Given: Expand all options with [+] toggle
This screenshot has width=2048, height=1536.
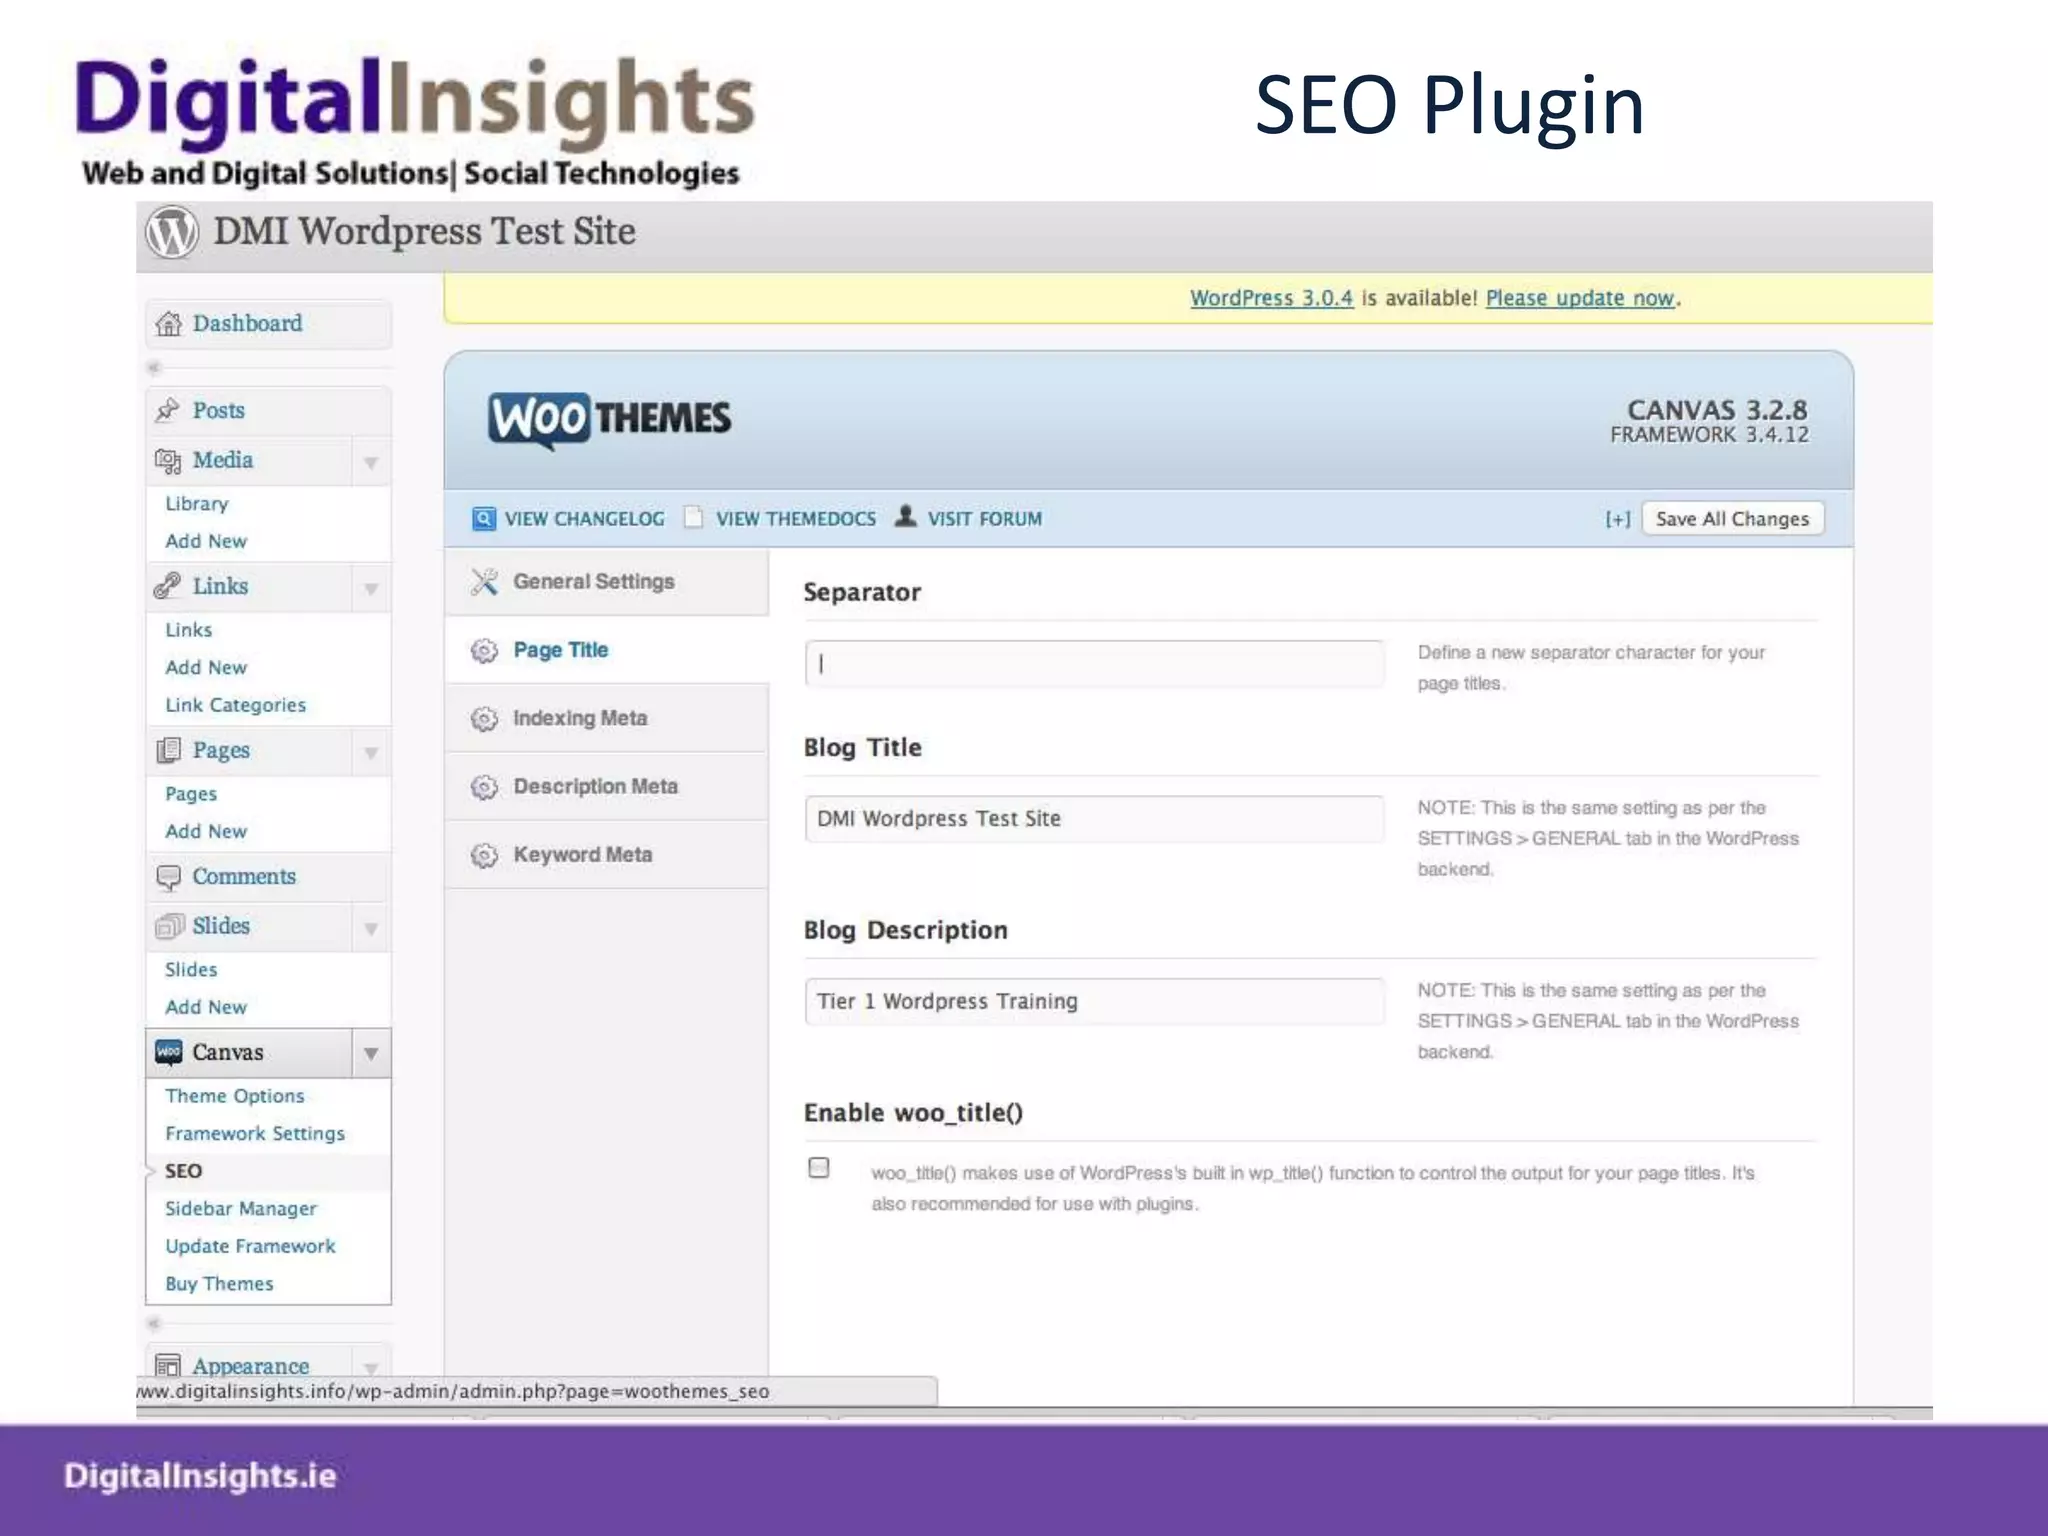Looking at the screenshot, I should click(x=1617, y=519).
